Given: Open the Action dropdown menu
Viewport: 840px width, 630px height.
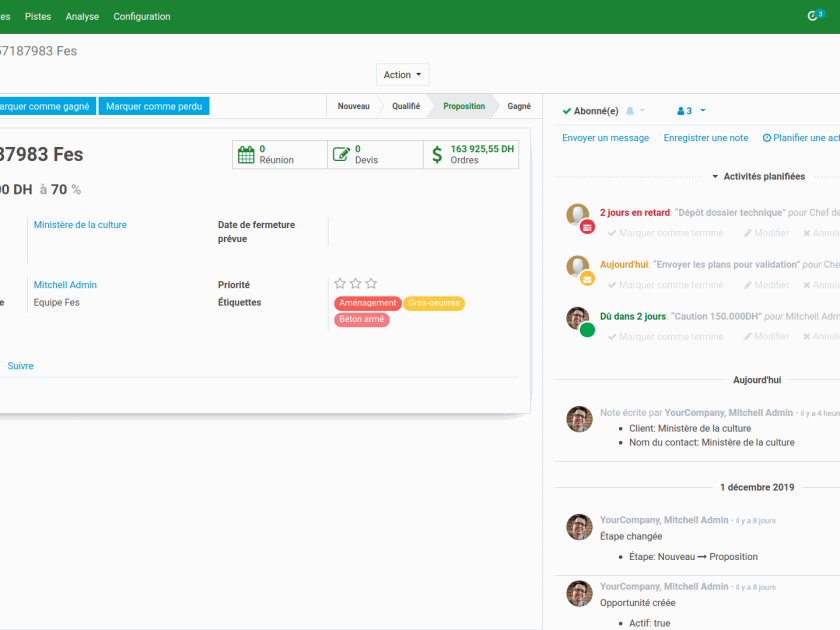Looking at the screenshot, I should 402,74.
